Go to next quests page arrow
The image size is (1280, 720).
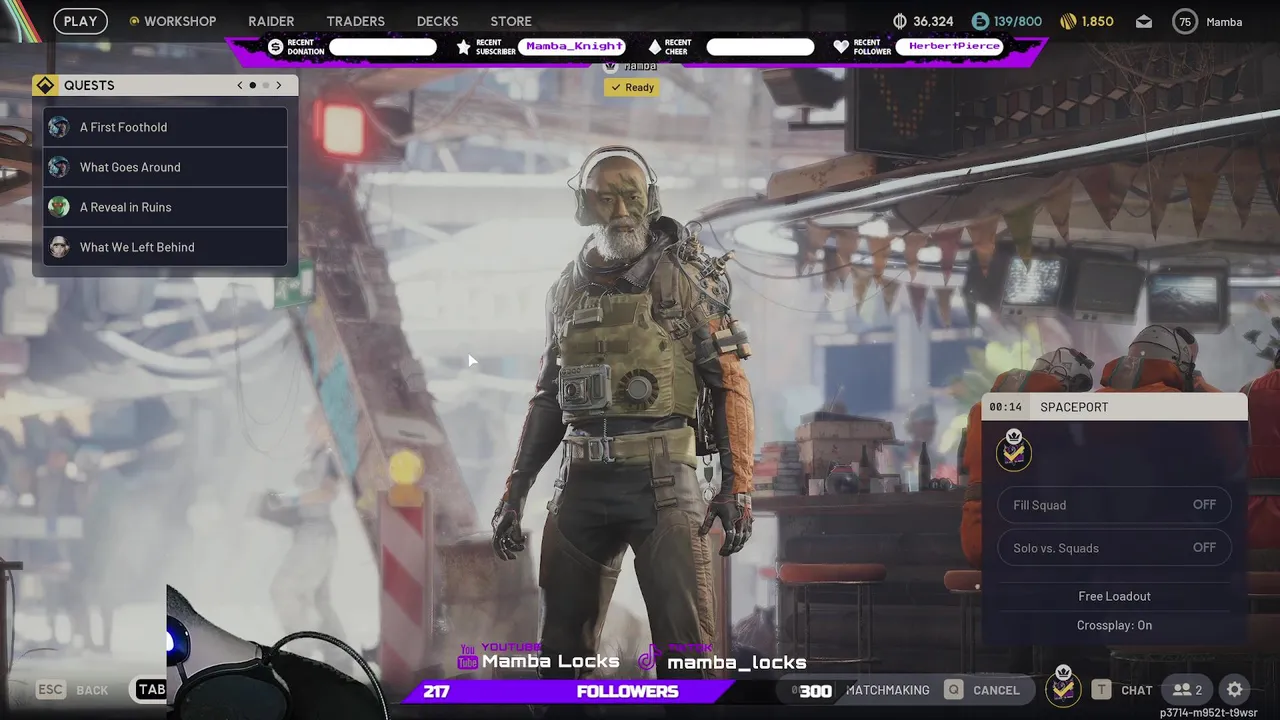(x=279, y=85)
